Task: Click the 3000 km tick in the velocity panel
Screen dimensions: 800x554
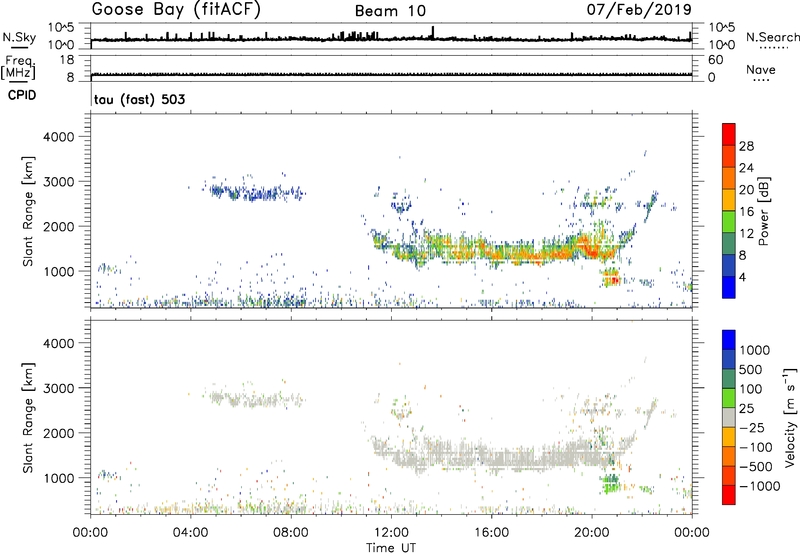Action: tap(59, 388)
